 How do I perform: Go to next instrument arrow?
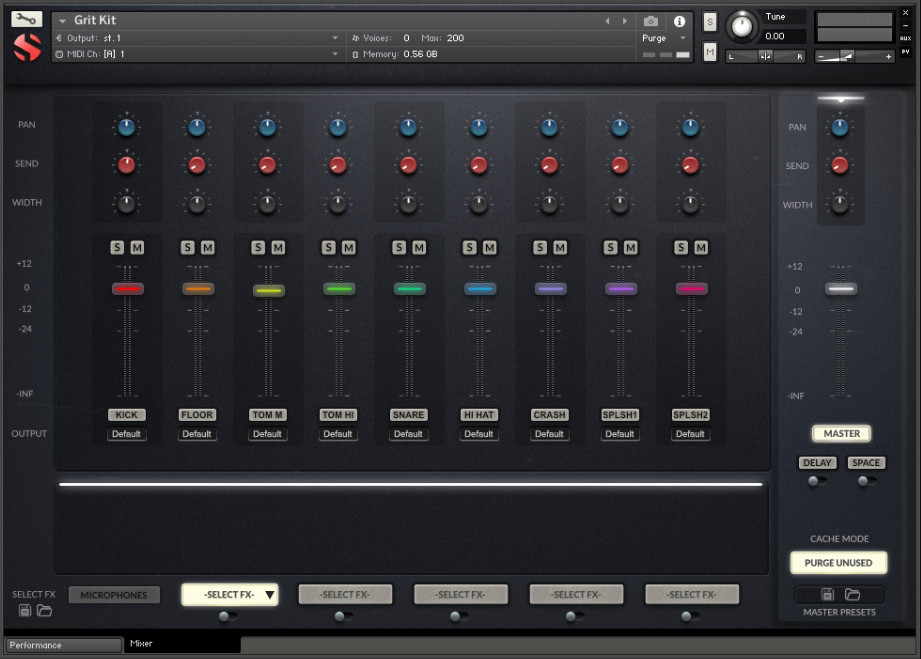click(x=624, y=21)
